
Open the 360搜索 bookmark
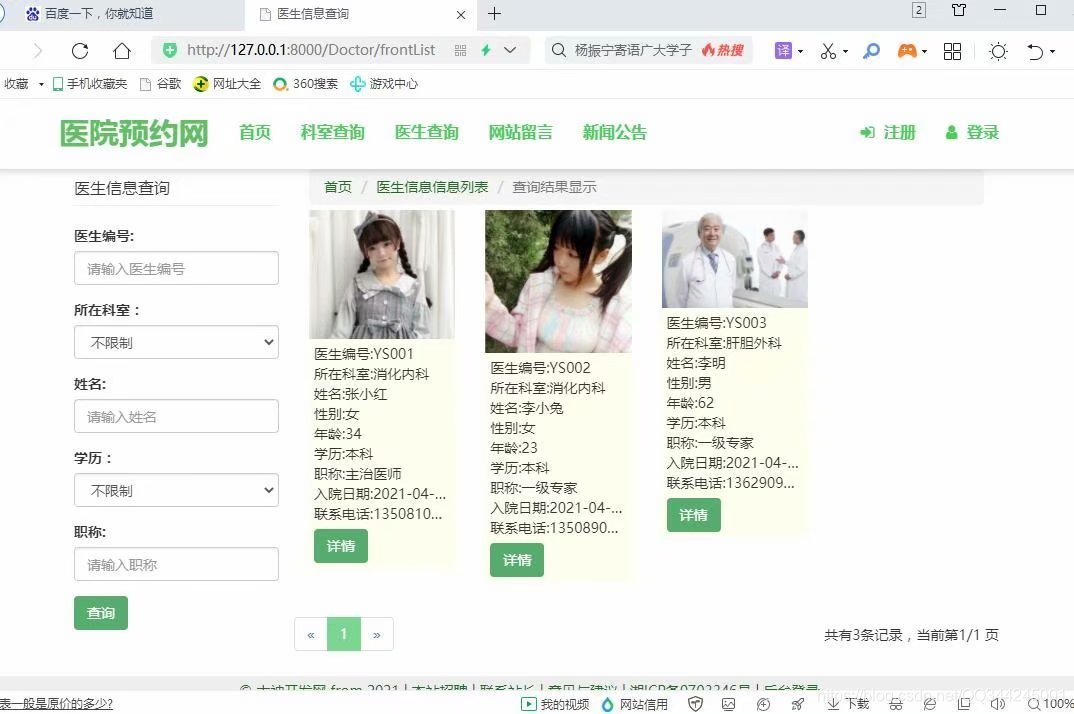pyautogui.click(x=305, y=84)
